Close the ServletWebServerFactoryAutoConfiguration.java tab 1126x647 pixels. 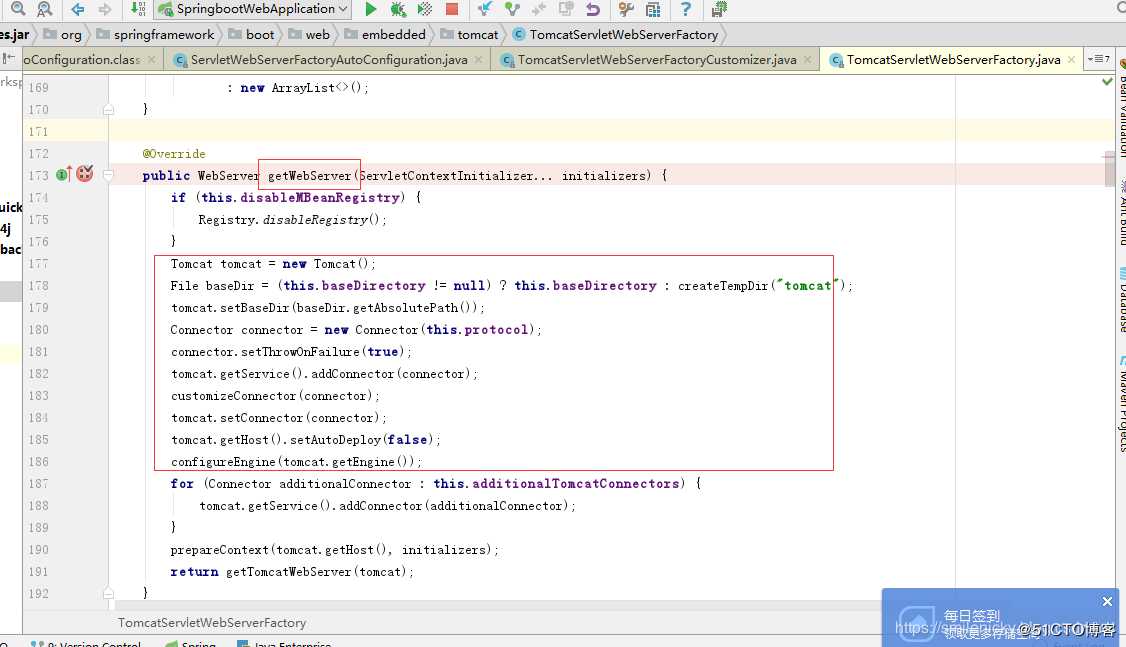479,60
